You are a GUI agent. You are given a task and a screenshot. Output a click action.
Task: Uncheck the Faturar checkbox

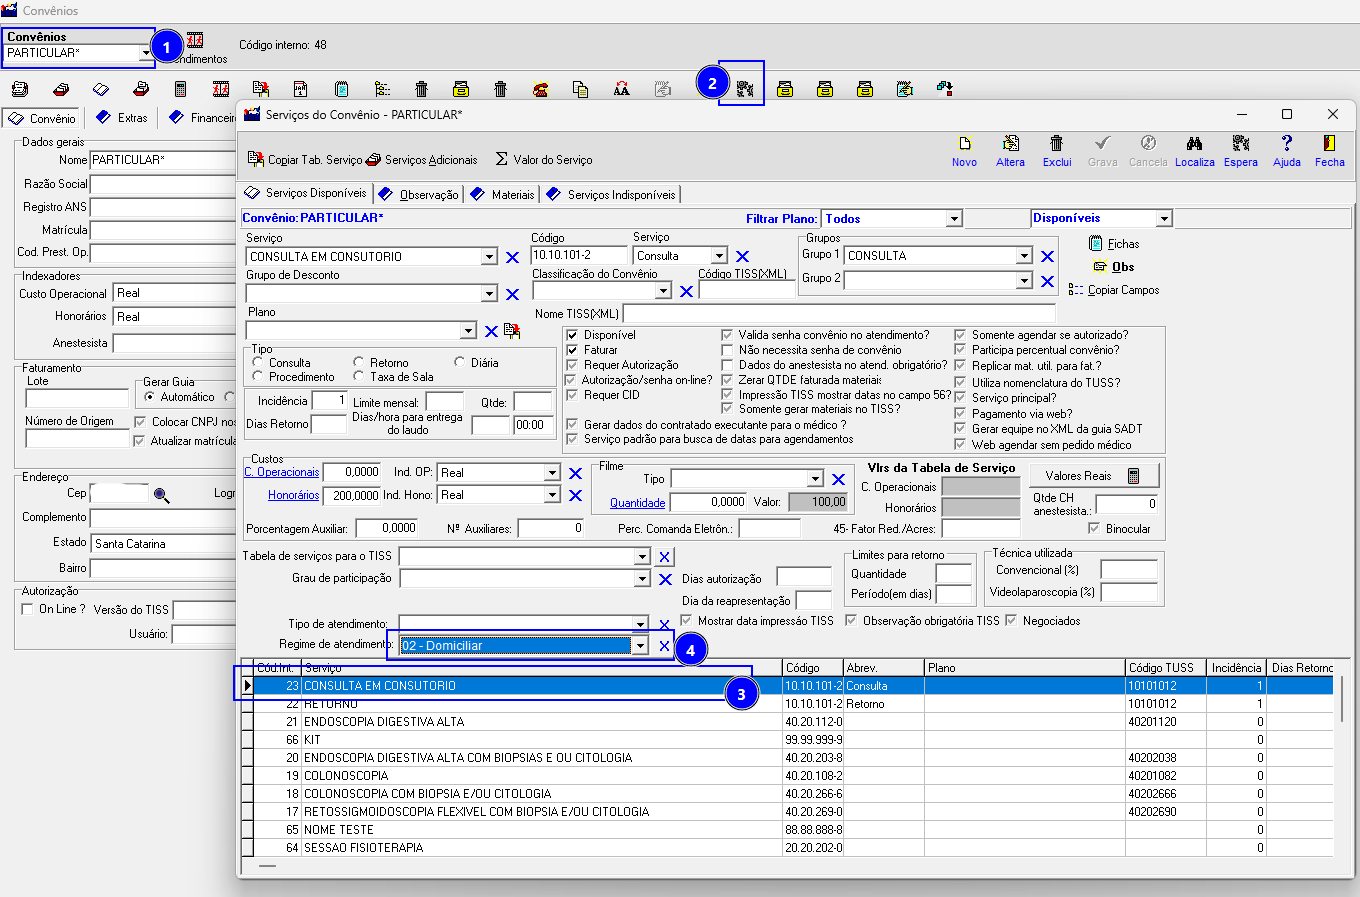[x=572, y=350]
